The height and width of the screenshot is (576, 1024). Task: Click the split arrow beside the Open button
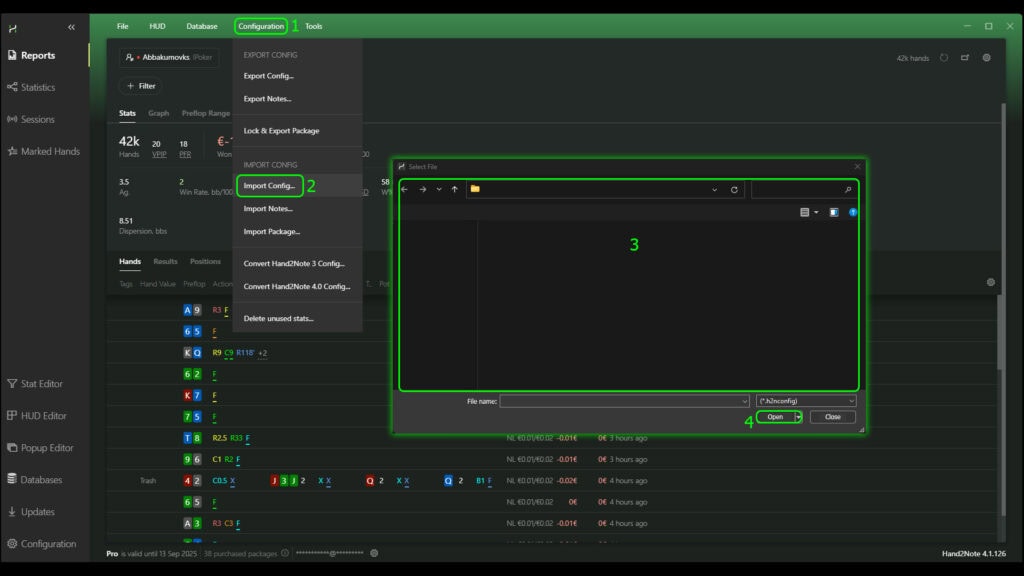point(798,417)
